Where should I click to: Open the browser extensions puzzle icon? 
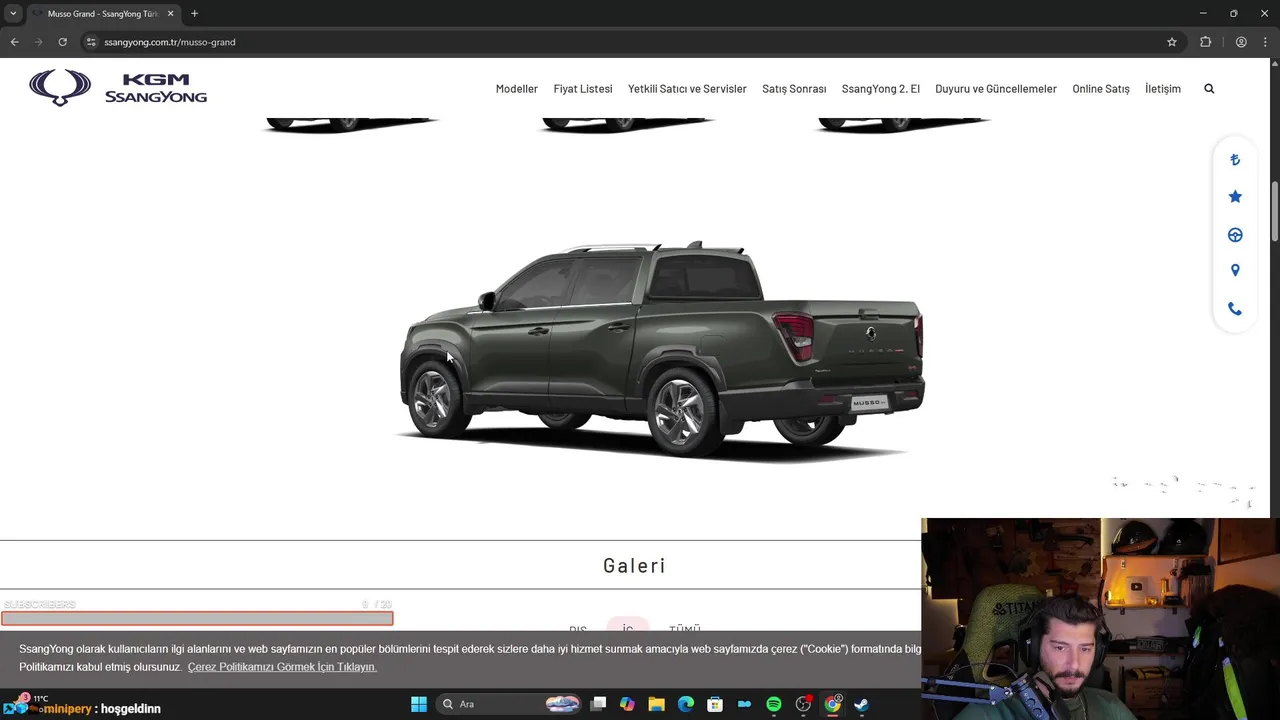coord(1205,42)
